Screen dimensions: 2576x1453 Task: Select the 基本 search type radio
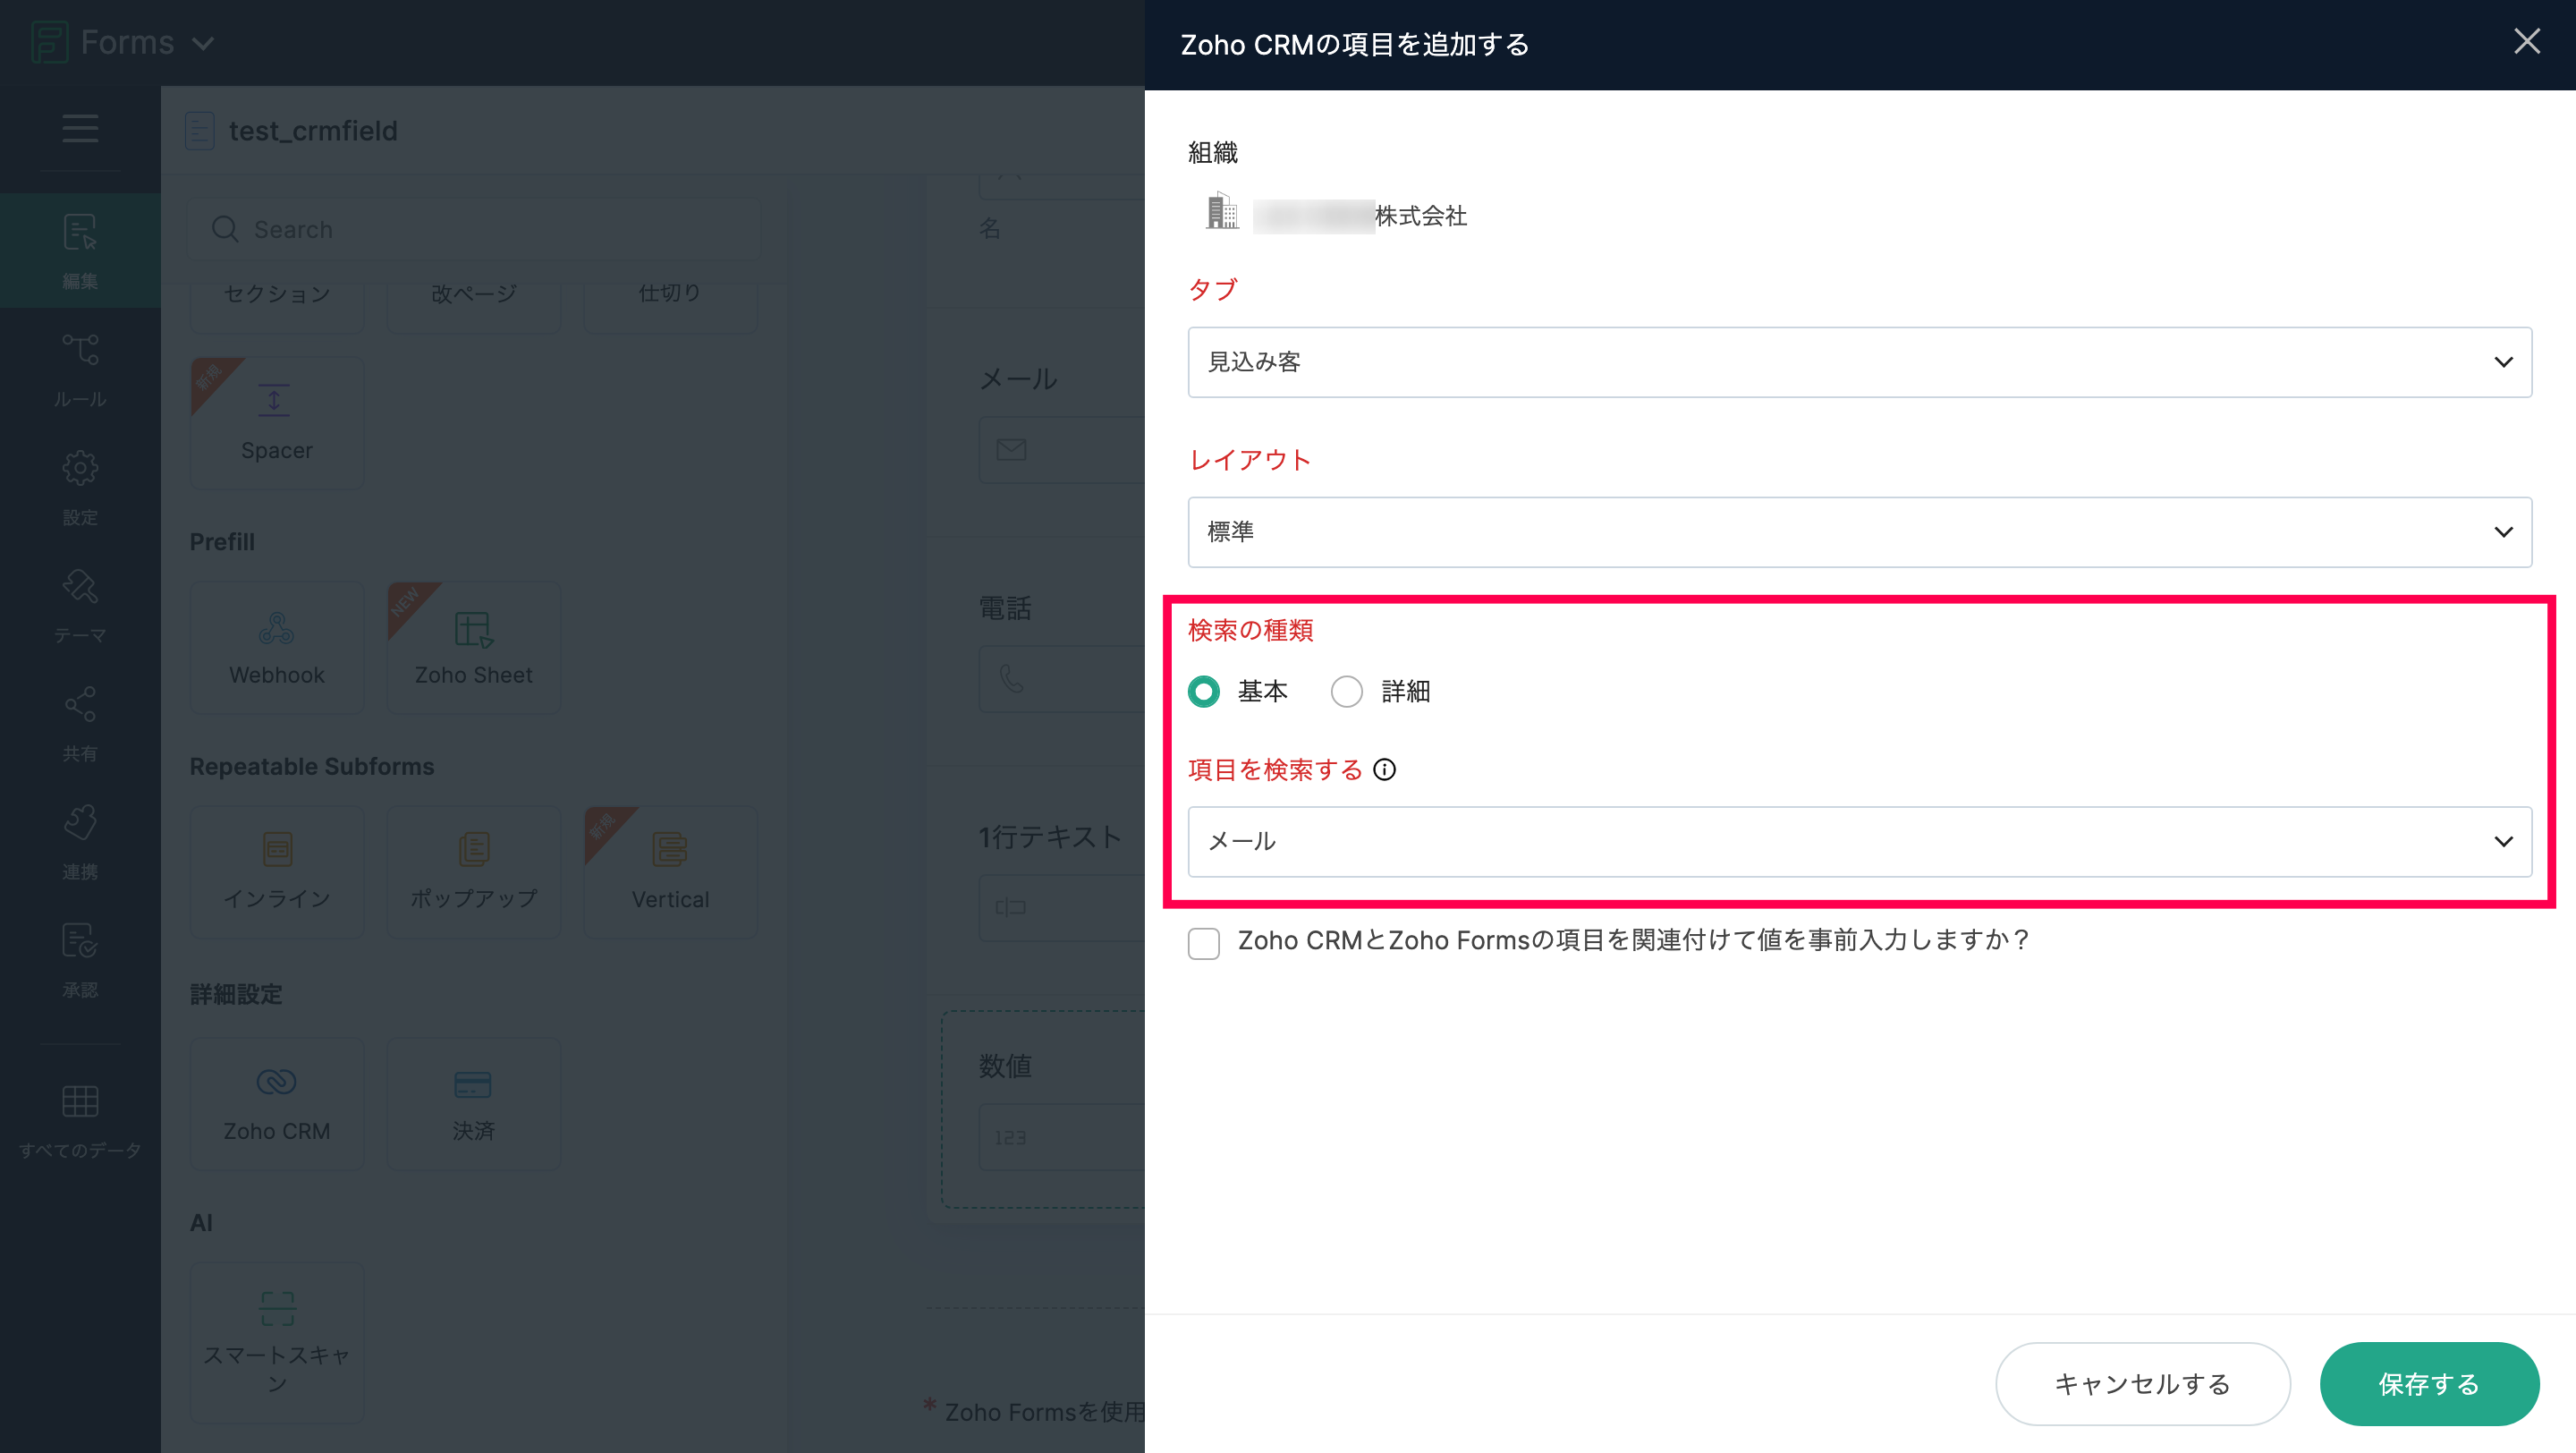point(1204,691)
